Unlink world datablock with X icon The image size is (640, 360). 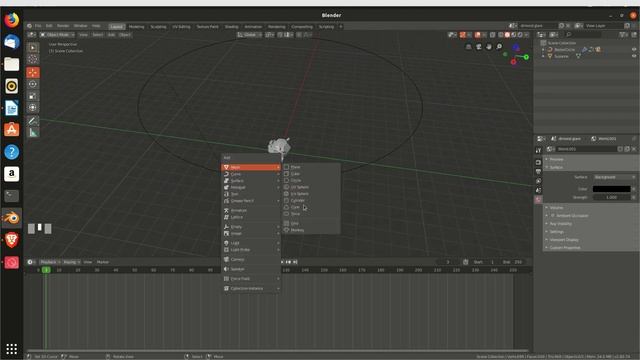(634, 149)
